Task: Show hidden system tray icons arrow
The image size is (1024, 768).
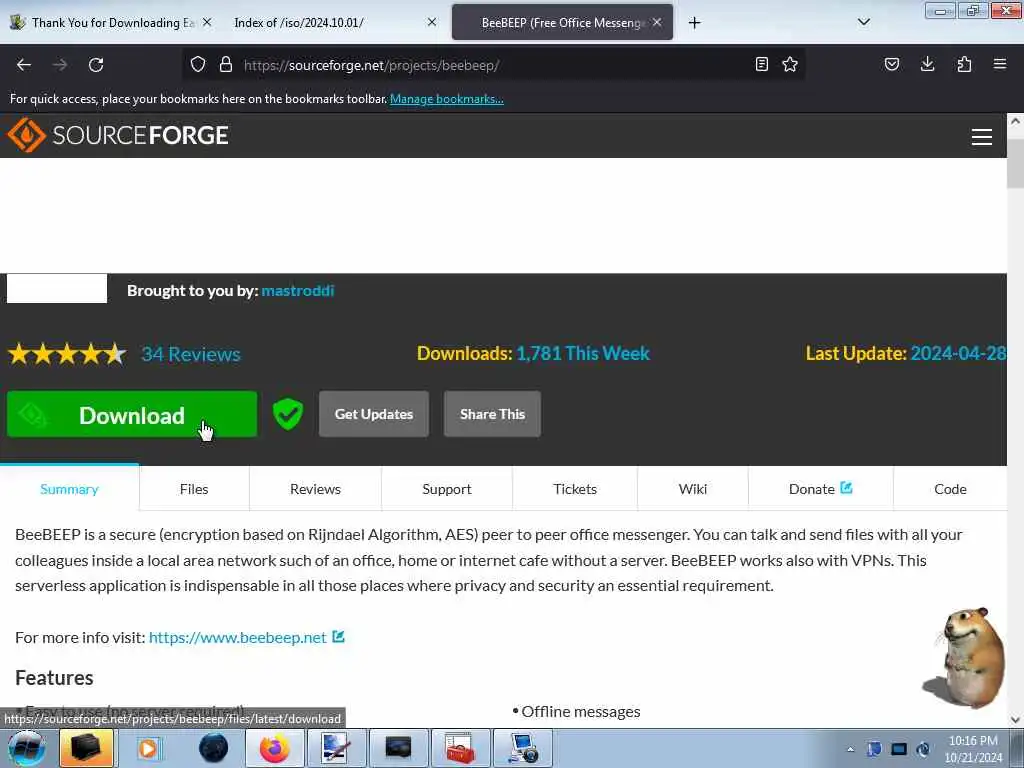Action: tap(850, 749)
